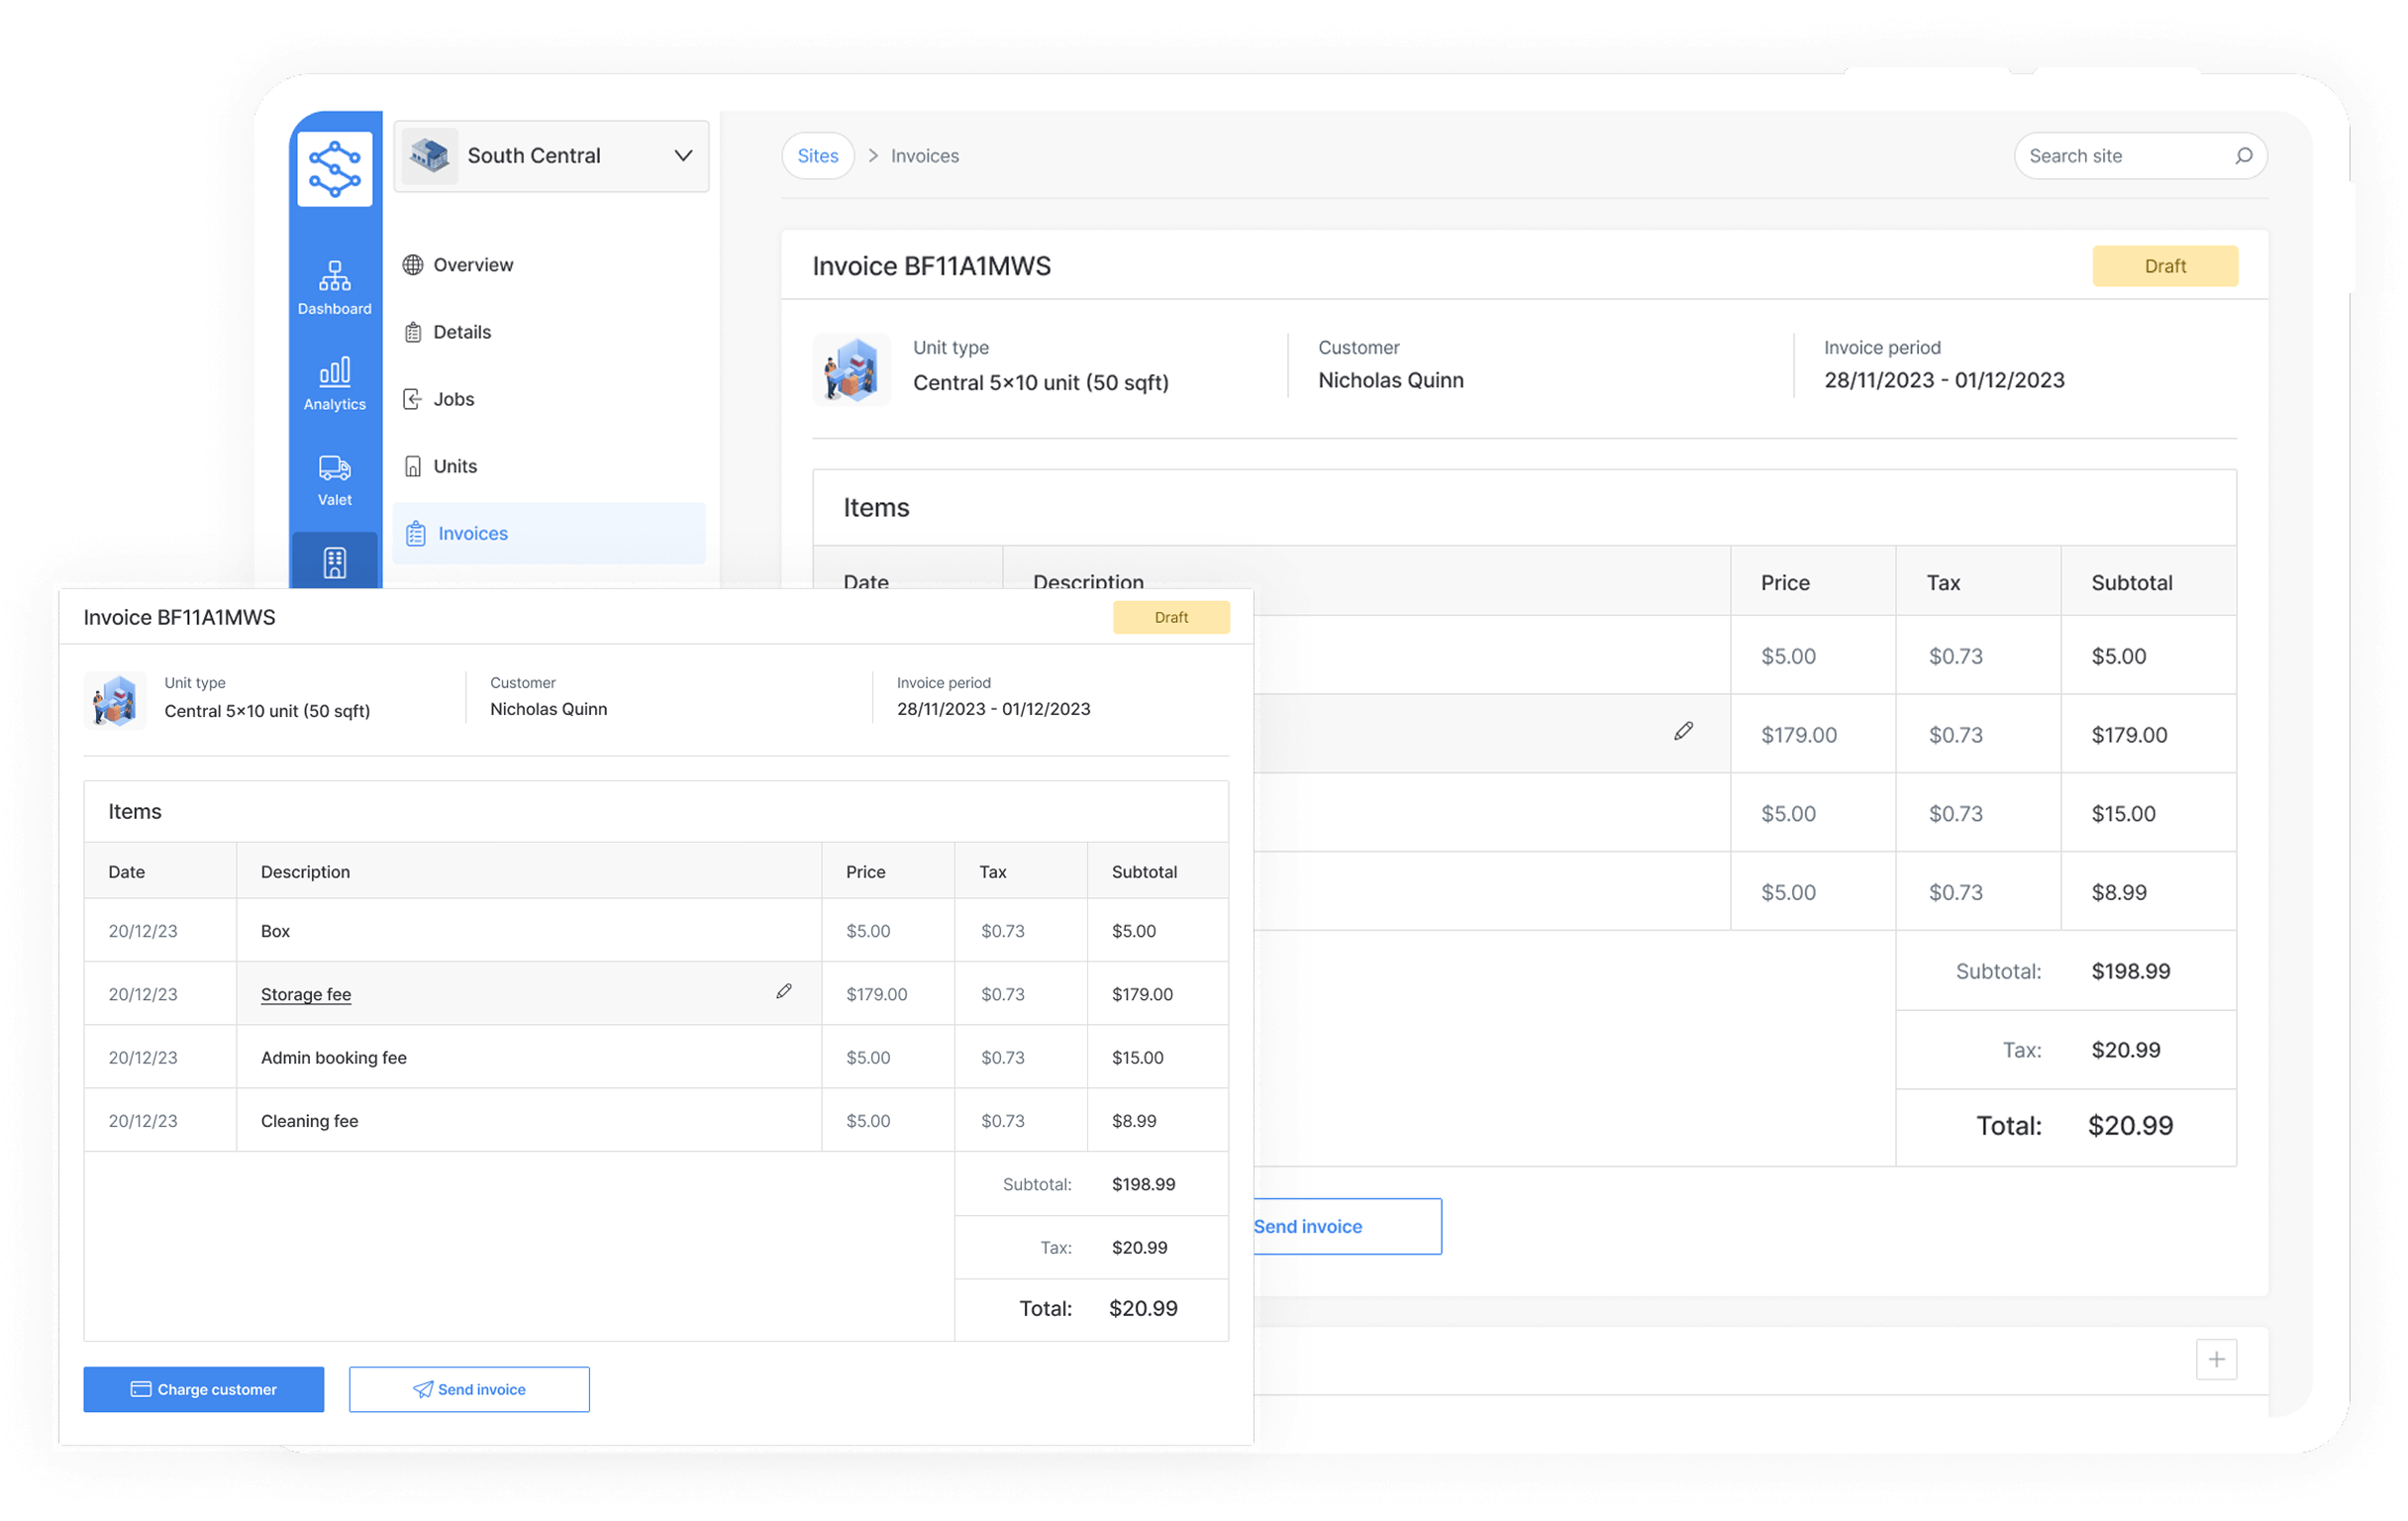Click the app logo icon in sidebar
The image size is (2408, 1521).
[334, 168]
